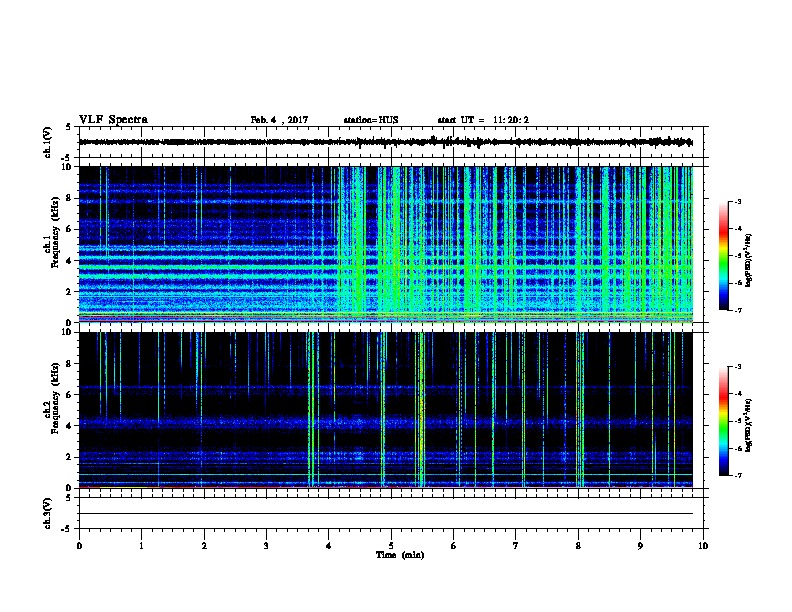Image resolution: width=792 pixels, height=612 pixels.
Task: Click the 'ch.2 Frequency (kHz)' axis label
Action: (x=52, y=398)
